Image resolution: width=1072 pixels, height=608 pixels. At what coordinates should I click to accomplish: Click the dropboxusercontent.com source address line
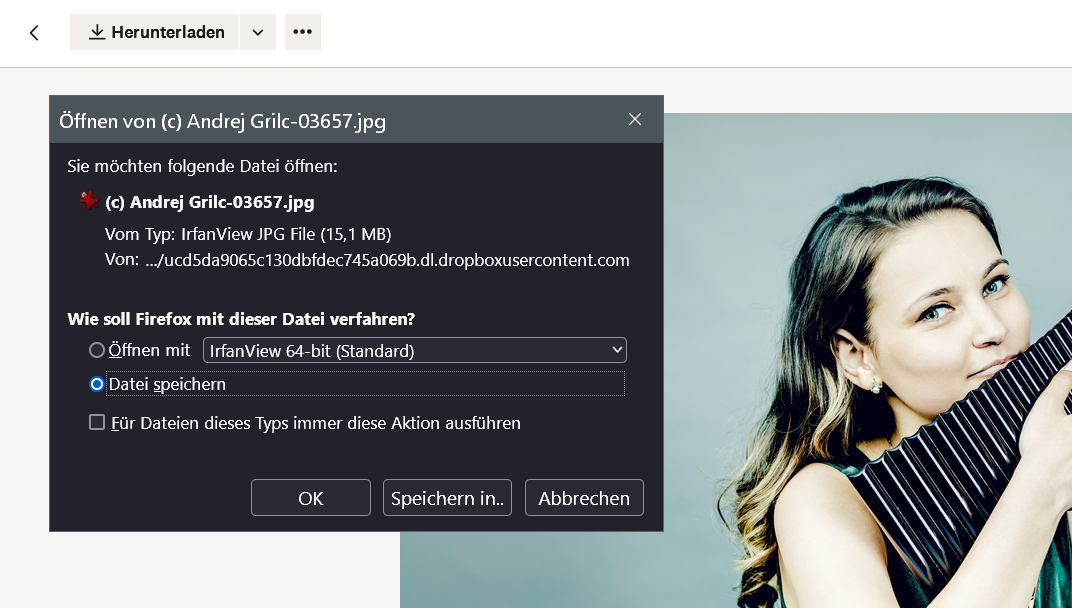click(367, 260)
